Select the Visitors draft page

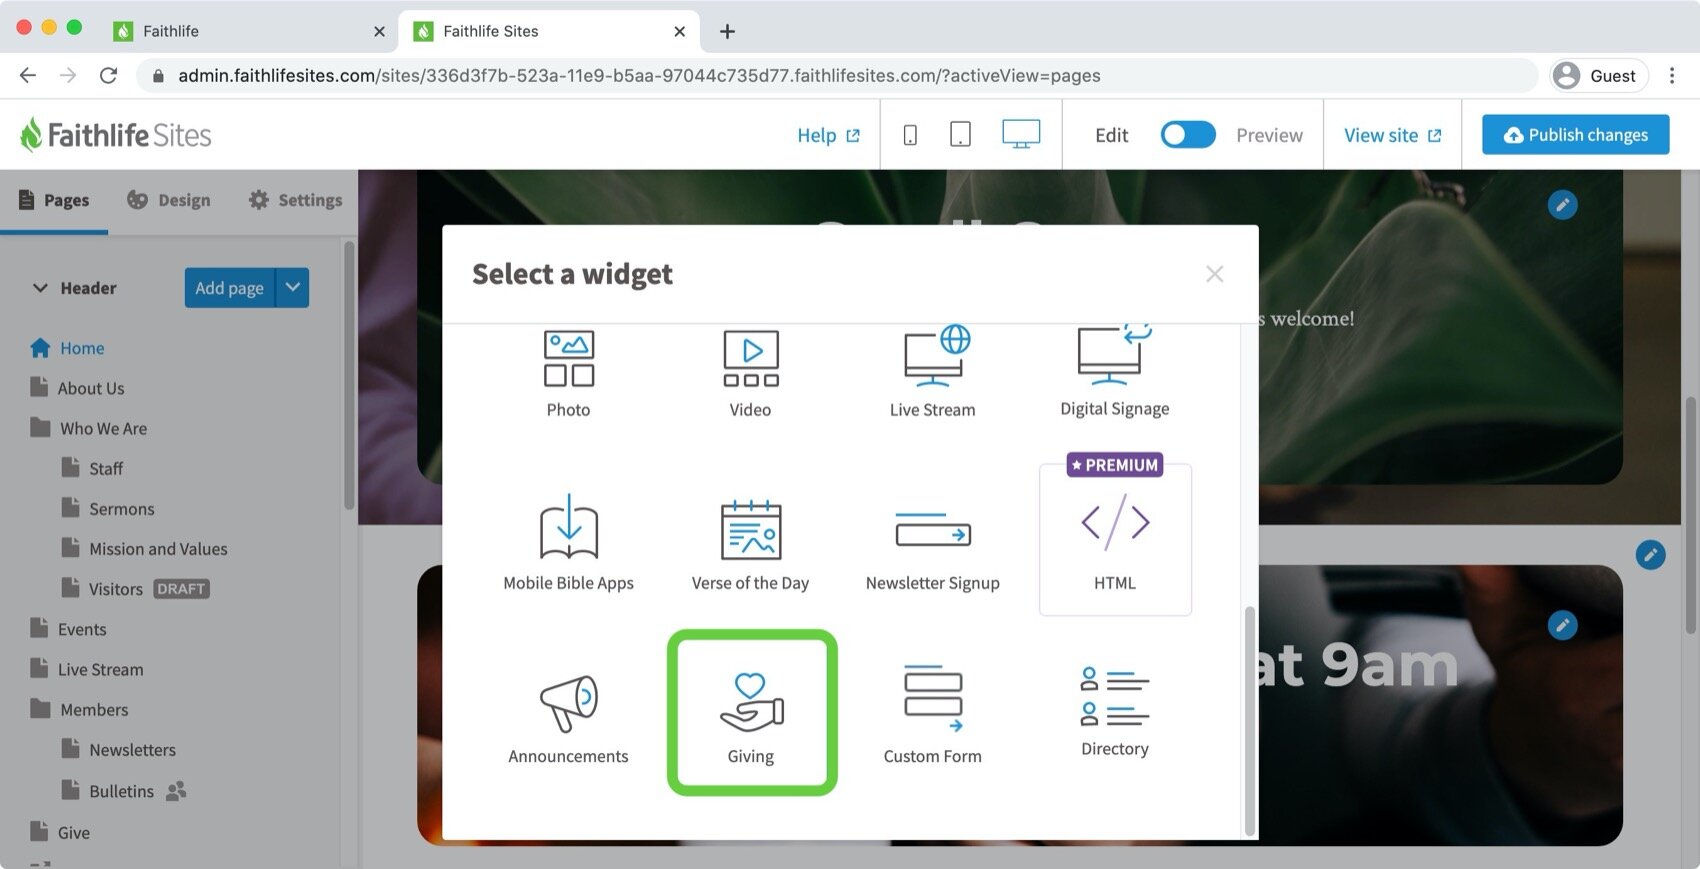(134, 589)
